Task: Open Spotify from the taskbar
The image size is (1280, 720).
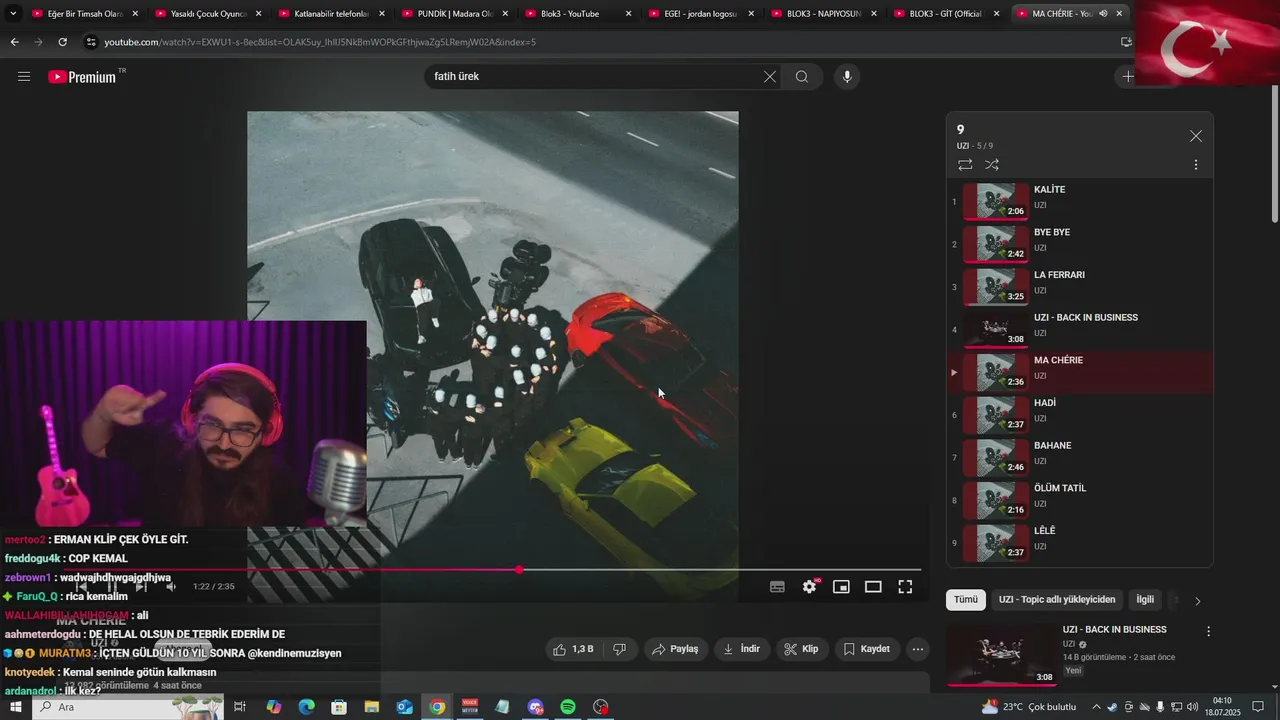Action: (x=568, y=707)
